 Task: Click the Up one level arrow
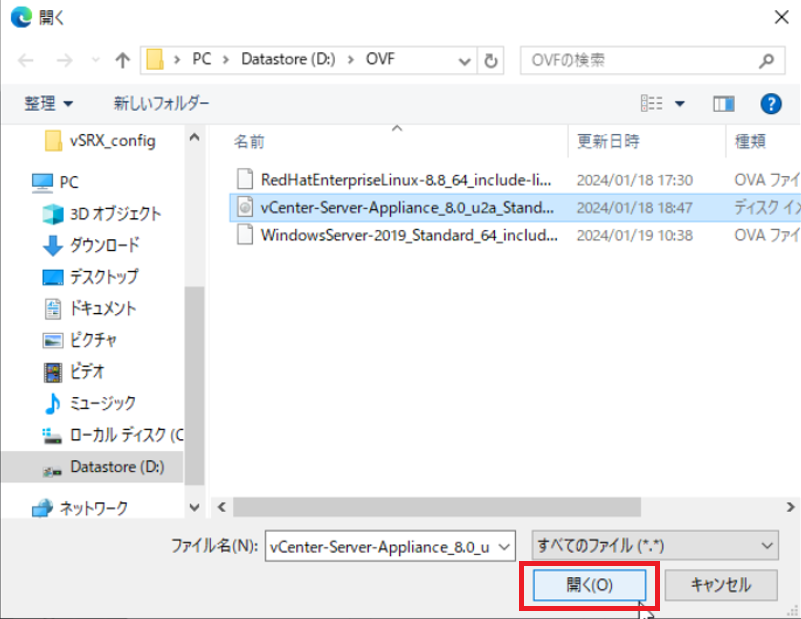click(x=122, y=60)
